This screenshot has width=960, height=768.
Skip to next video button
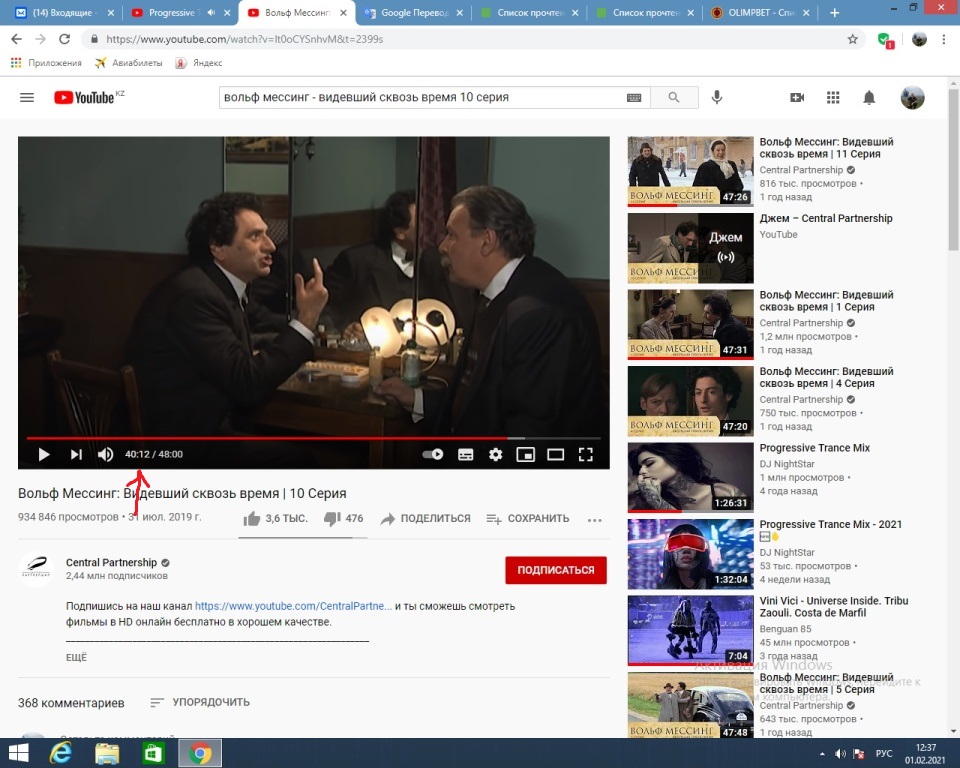pyautogui.click(x=76, y=454)
